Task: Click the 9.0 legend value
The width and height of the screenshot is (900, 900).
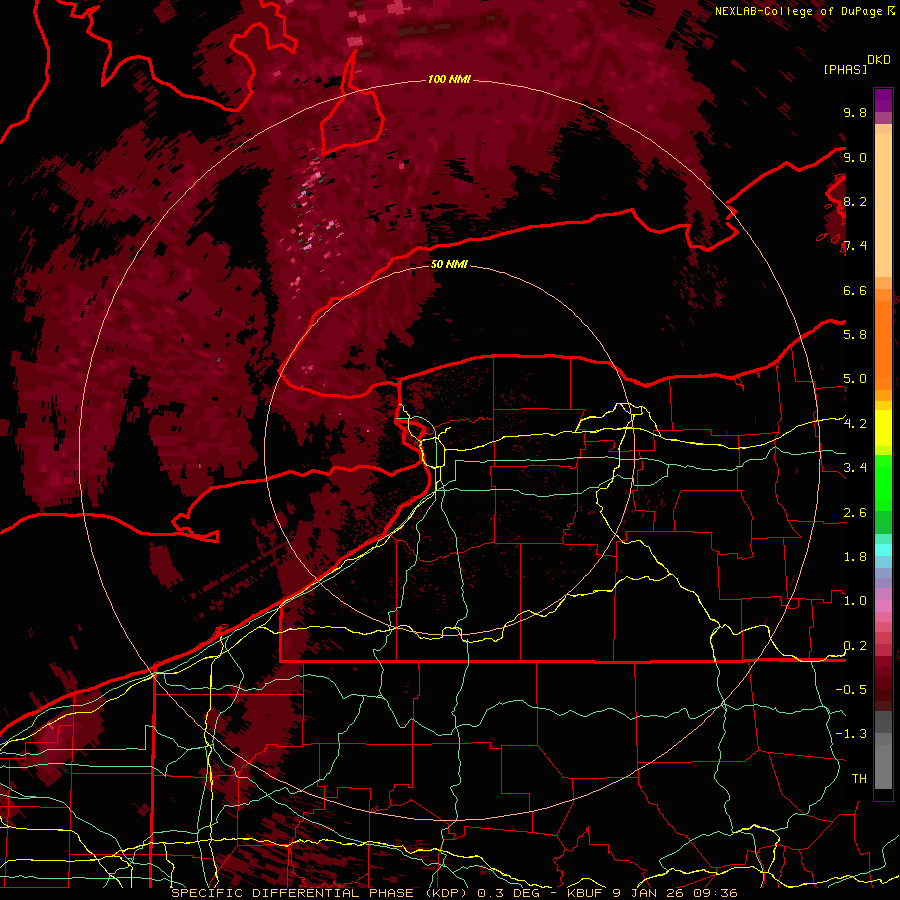Action: click(x=855, y=157)
